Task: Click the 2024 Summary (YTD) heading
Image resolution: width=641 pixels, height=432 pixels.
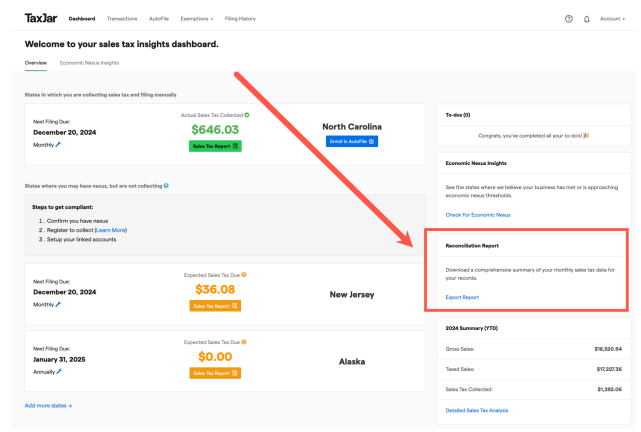Action: tap(472, 328)
